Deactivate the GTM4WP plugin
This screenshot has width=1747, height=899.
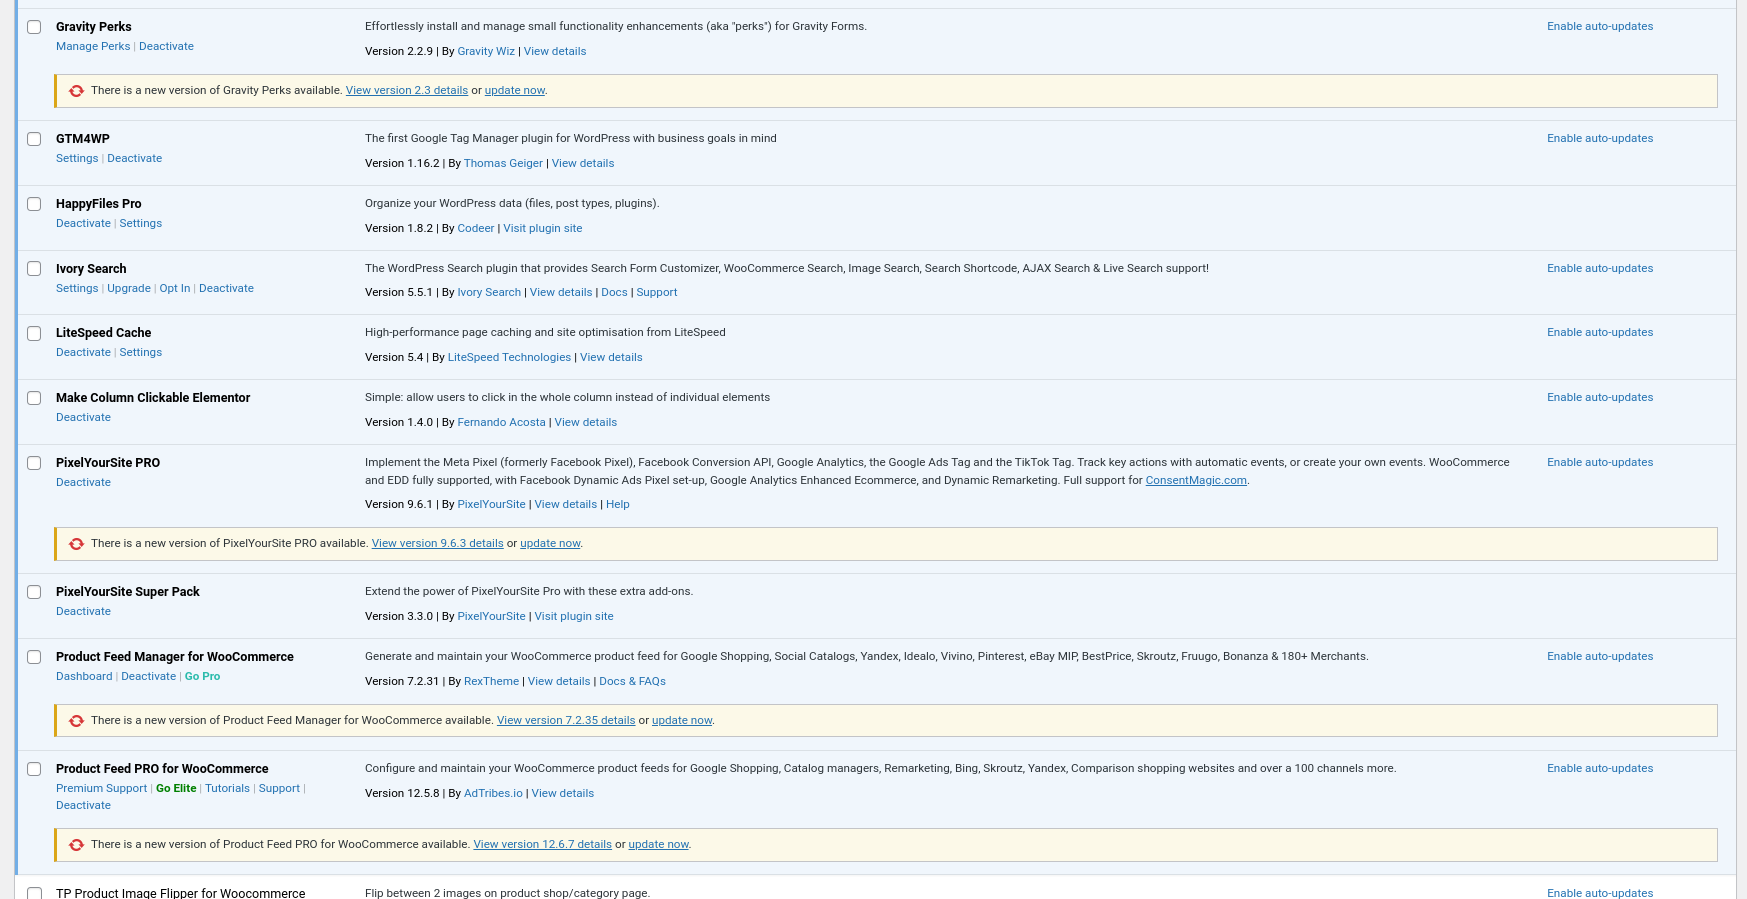pos(134,159)
